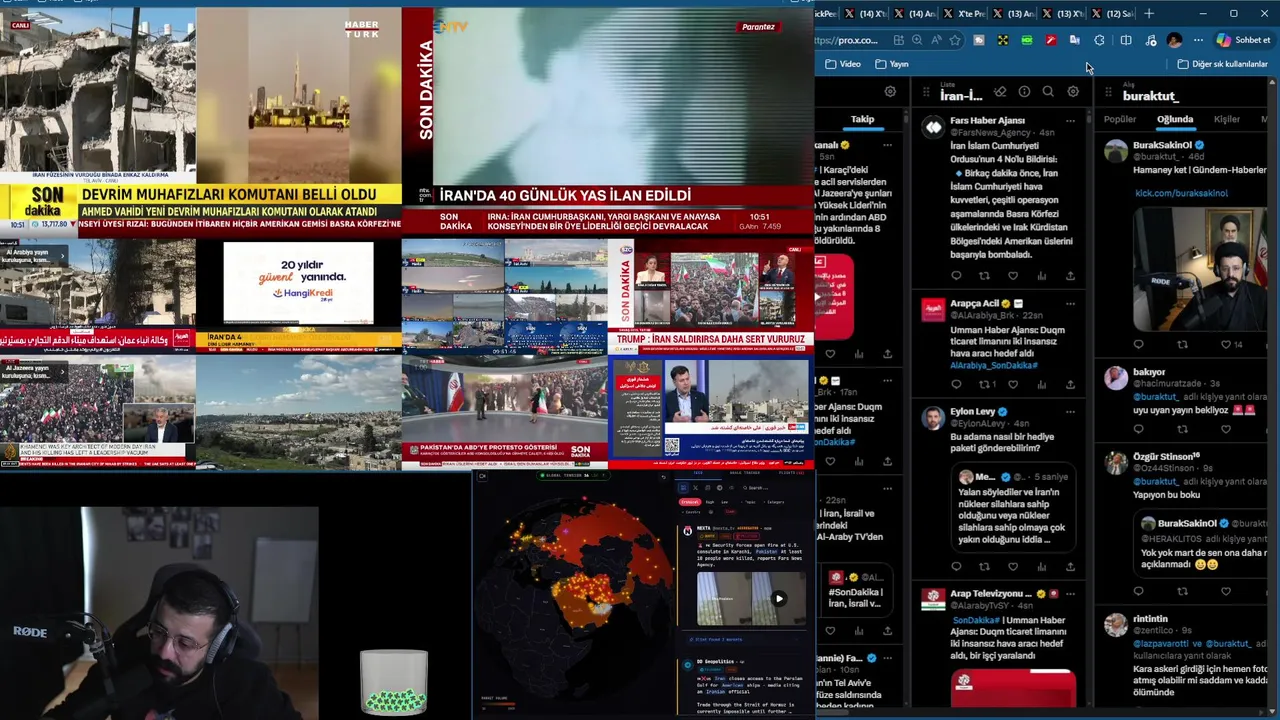1280x720 pixels.
Task: Open the browser extensions puzzle icon
Action: [1099, 40]
